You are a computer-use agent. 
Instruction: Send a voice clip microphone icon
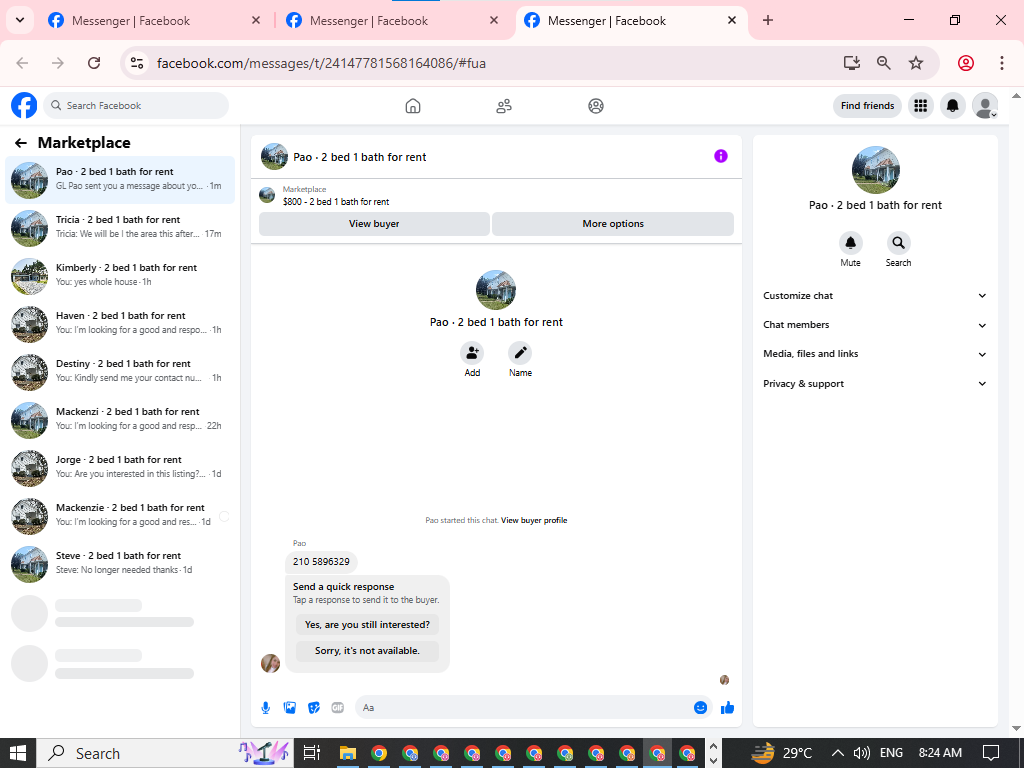(x=266, y=708)
